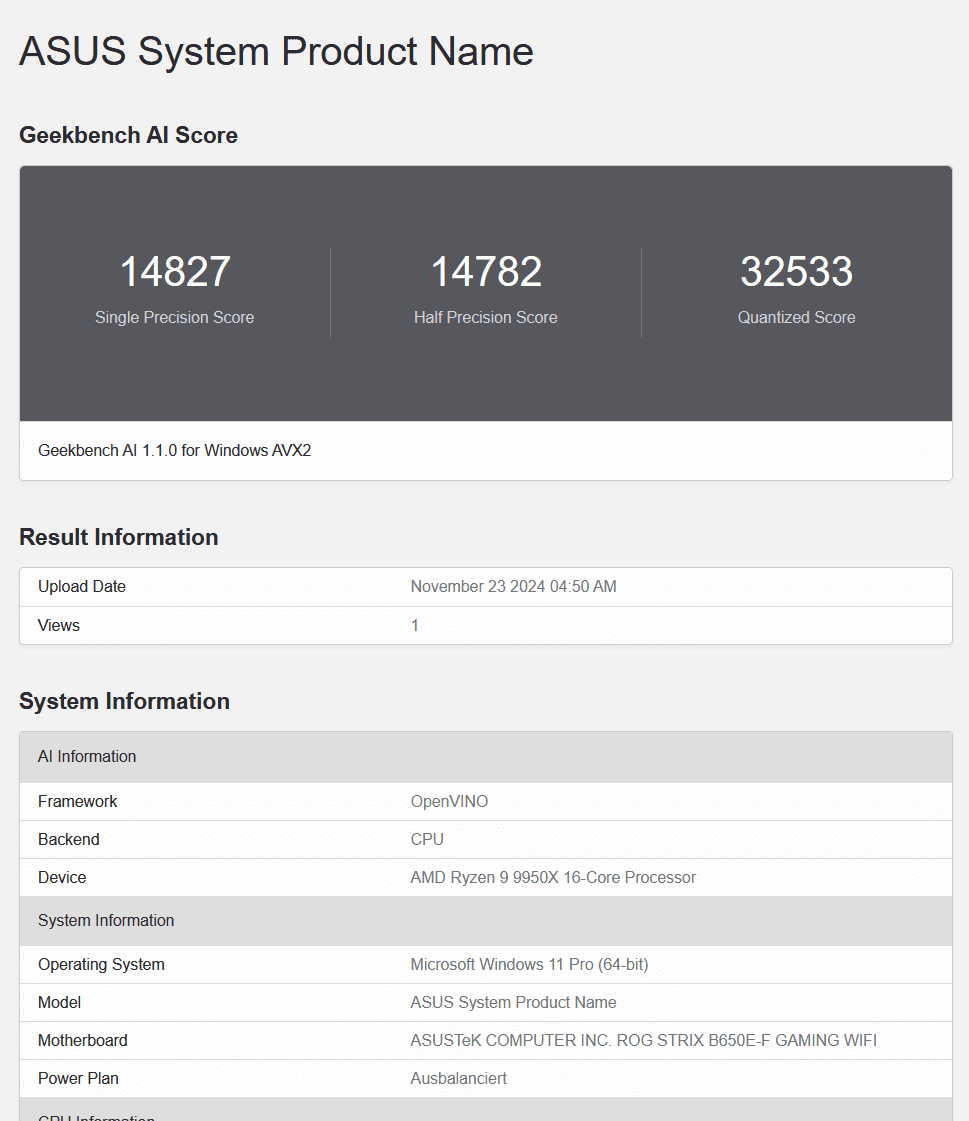Select the CPU backend value

coord(427,839)
